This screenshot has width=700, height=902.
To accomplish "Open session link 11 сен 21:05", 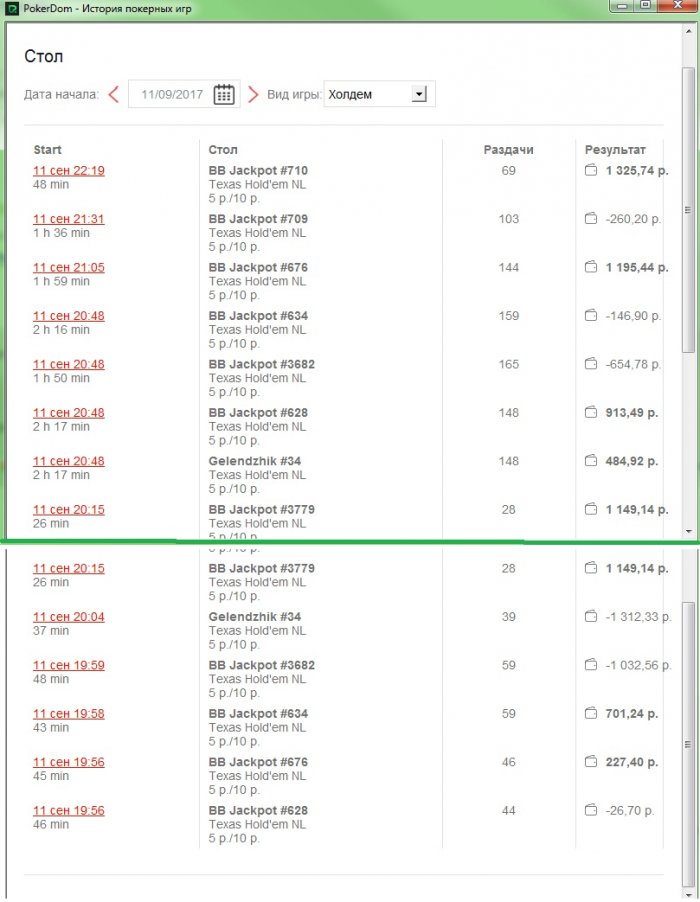I will pos(69,267).
